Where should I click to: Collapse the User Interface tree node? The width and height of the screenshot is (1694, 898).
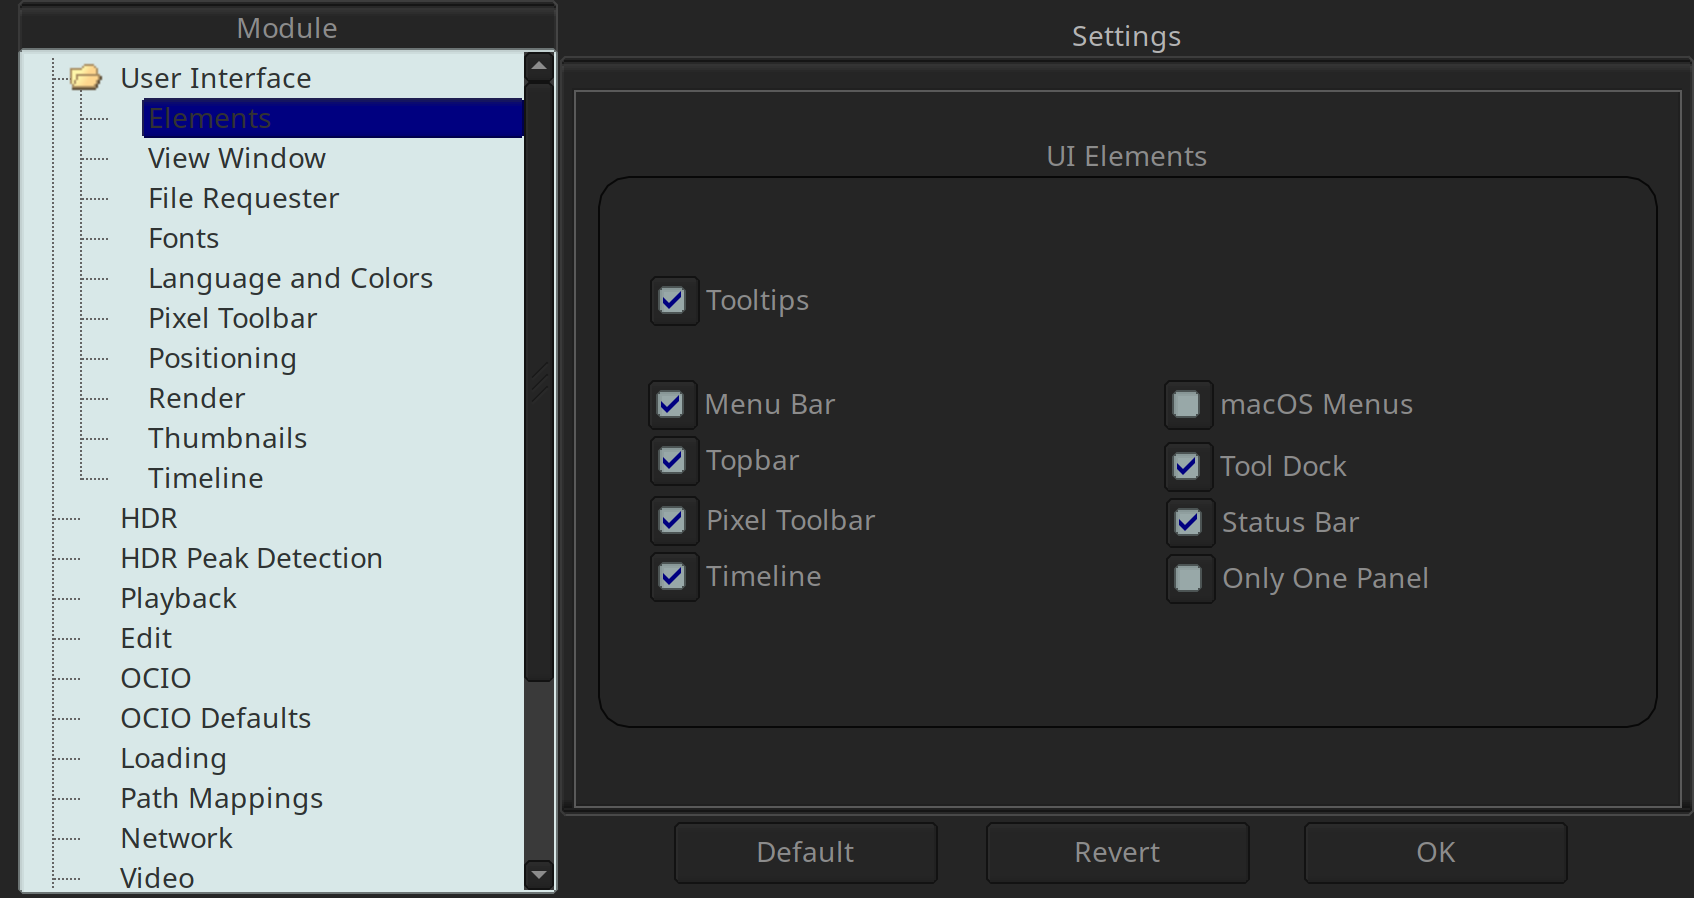click(86, 77)
